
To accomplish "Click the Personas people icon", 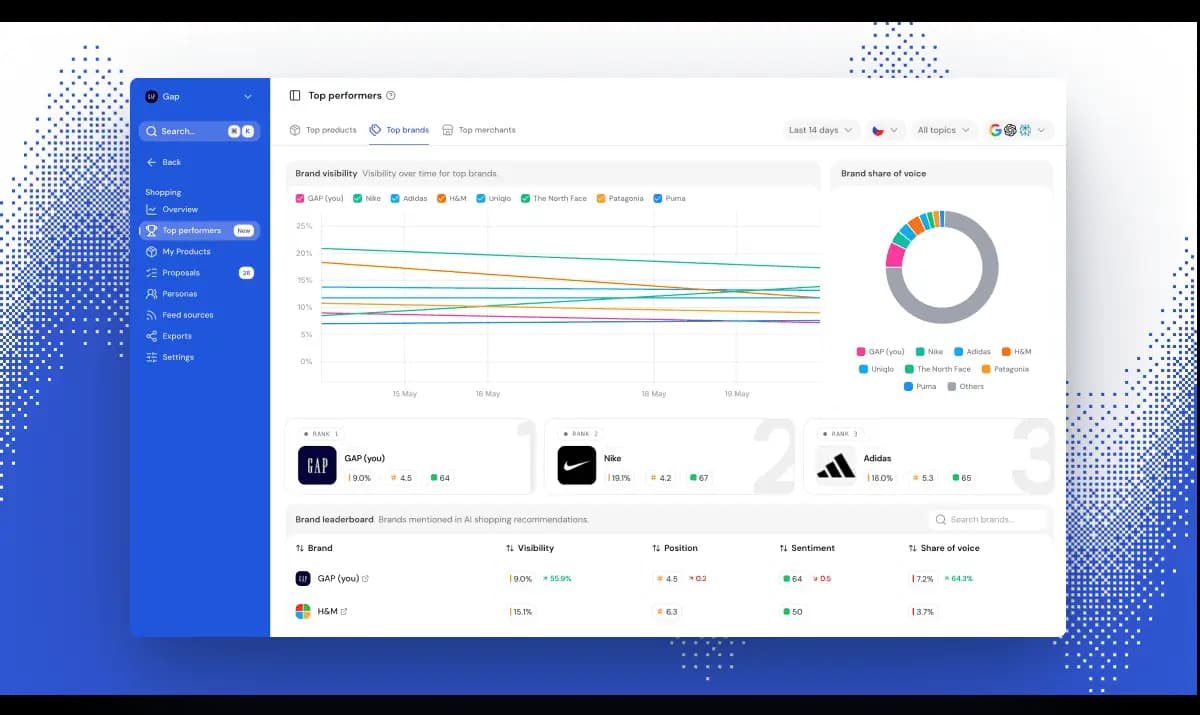I will click(x=151, y=294).
